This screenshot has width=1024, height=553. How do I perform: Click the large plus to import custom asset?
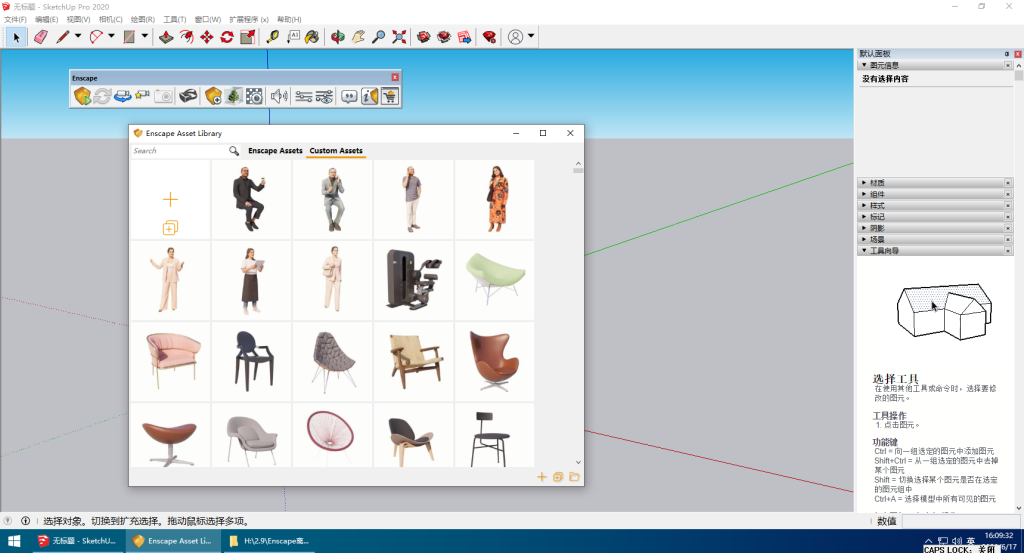tap(170, 200)
